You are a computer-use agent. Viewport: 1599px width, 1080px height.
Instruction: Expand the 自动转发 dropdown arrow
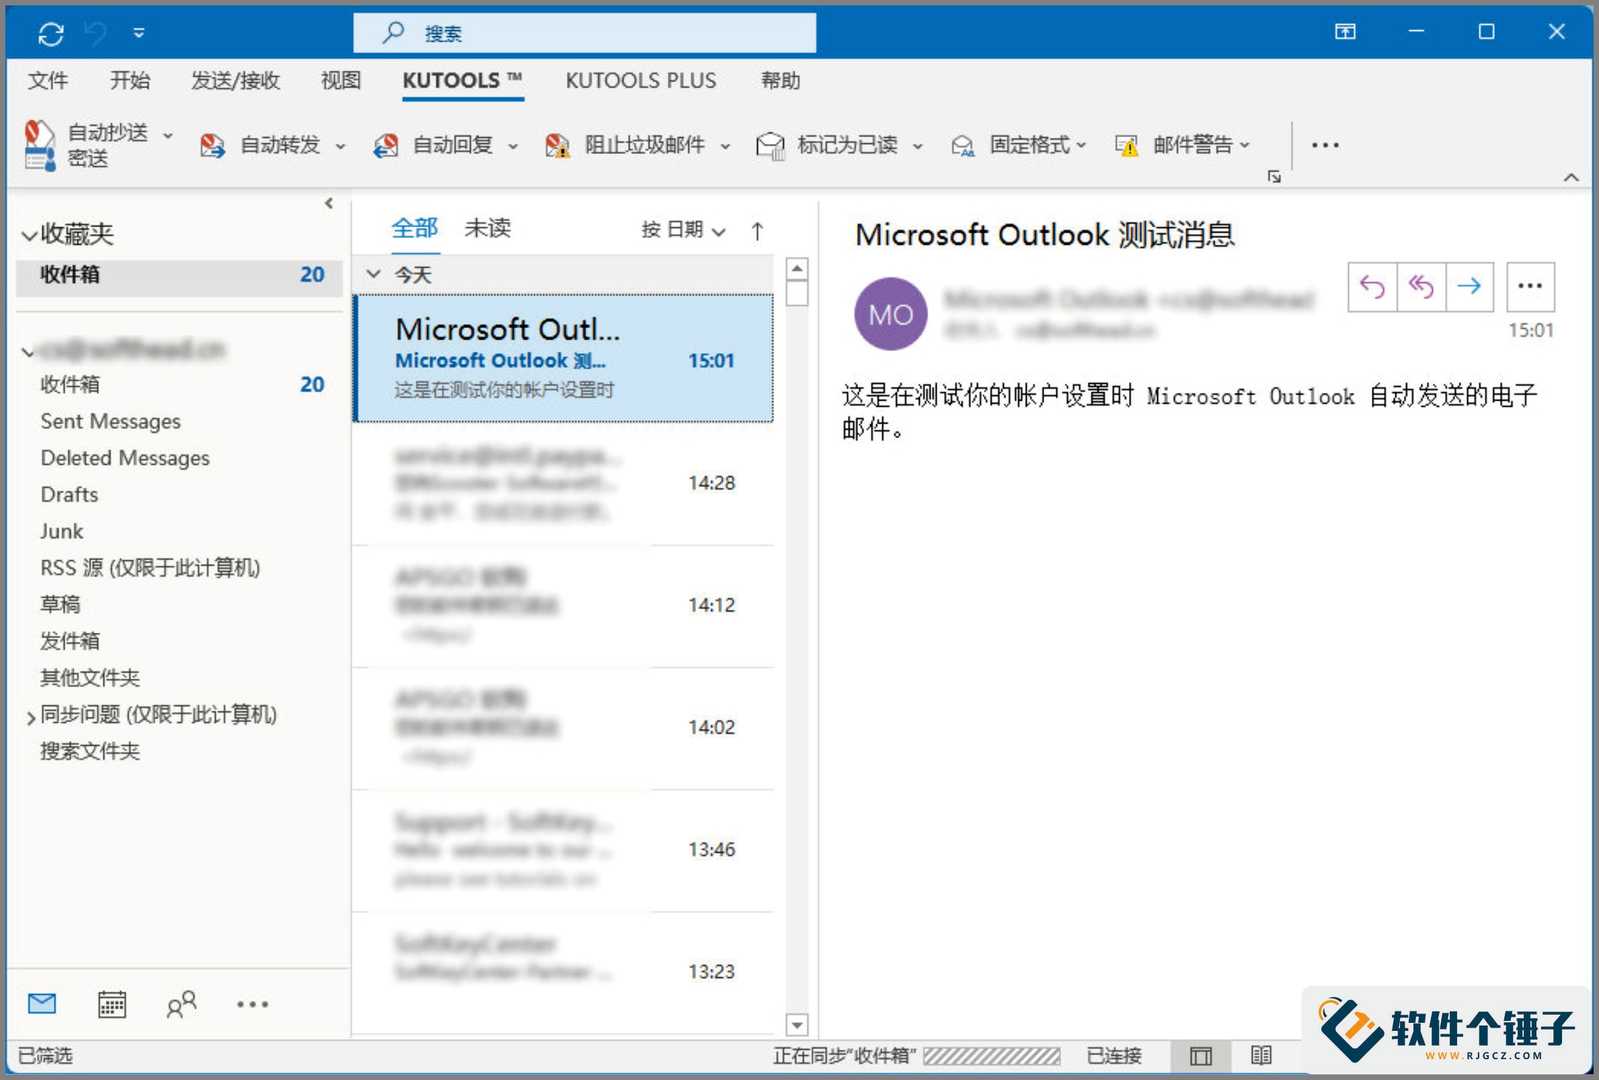point(340,146)
